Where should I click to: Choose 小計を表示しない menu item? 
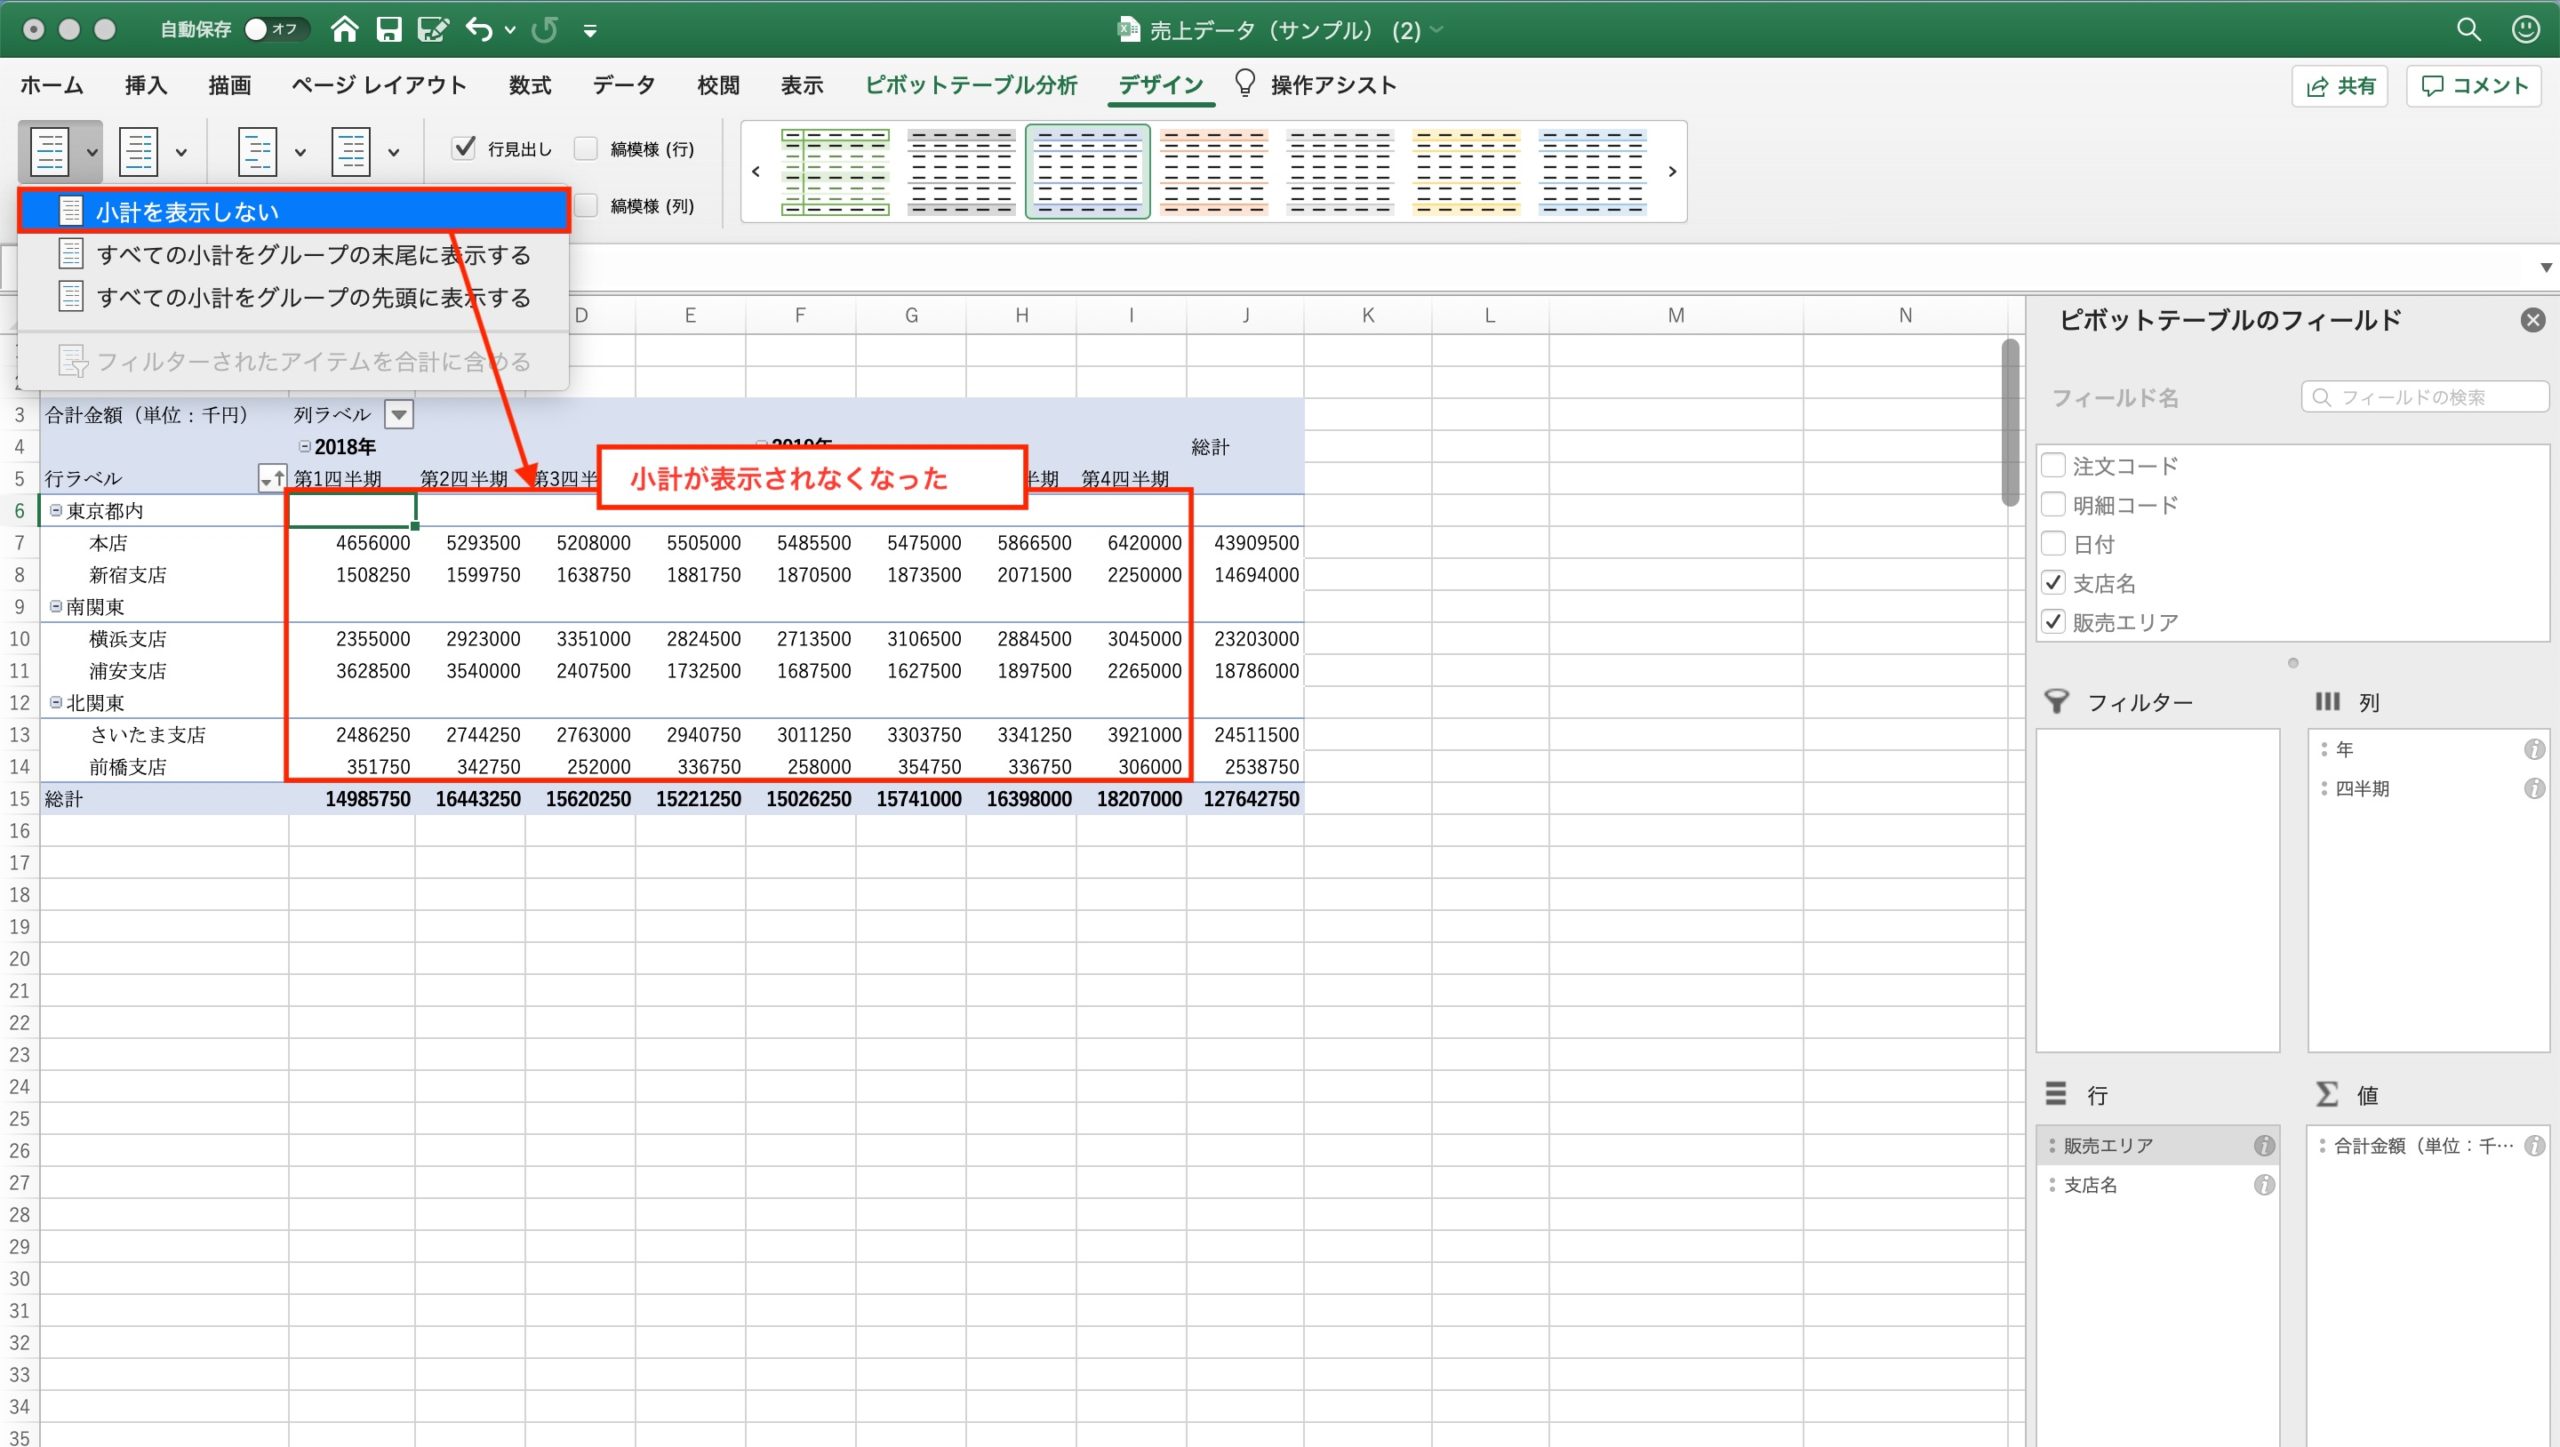point(294,211)
